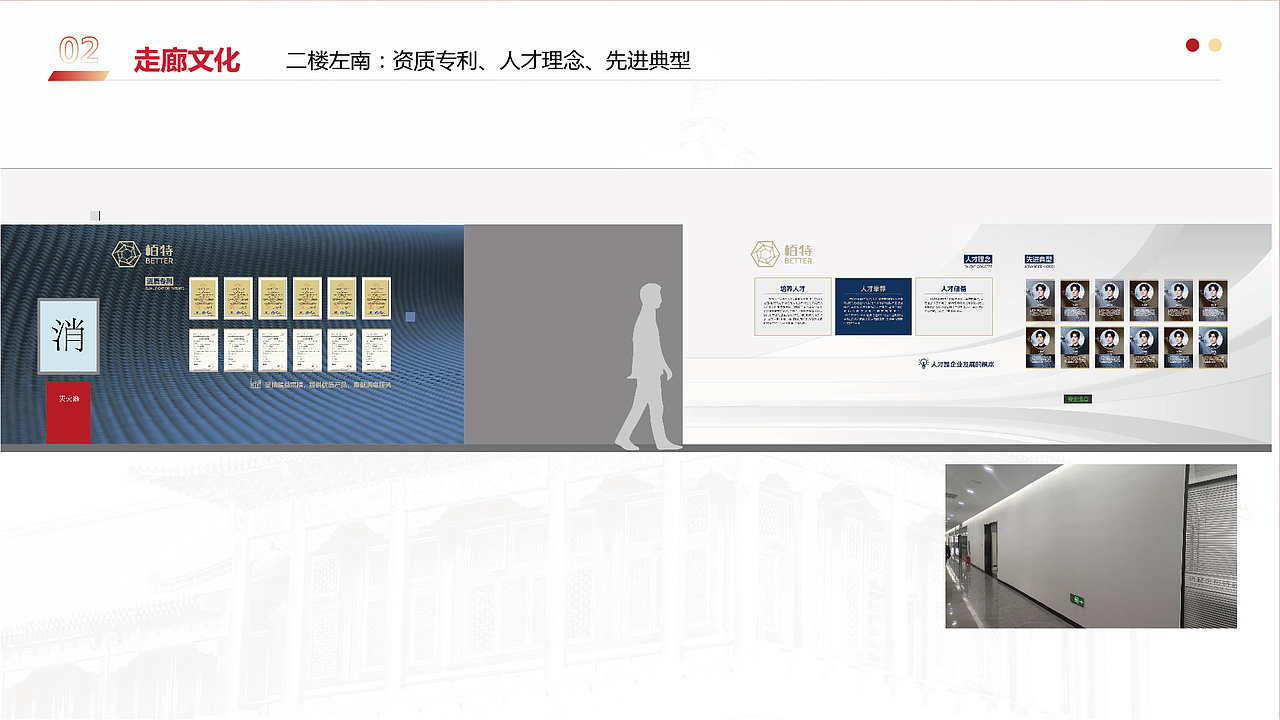This screenshot has width=1280, height=720.
Task: Click the lightbulb icon beside 人才是企业发展的根本
Action: pos(924,362)
